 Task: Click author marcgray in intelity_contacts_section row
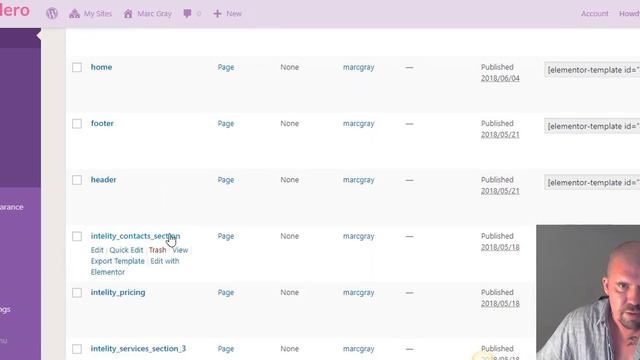(358, 236)
